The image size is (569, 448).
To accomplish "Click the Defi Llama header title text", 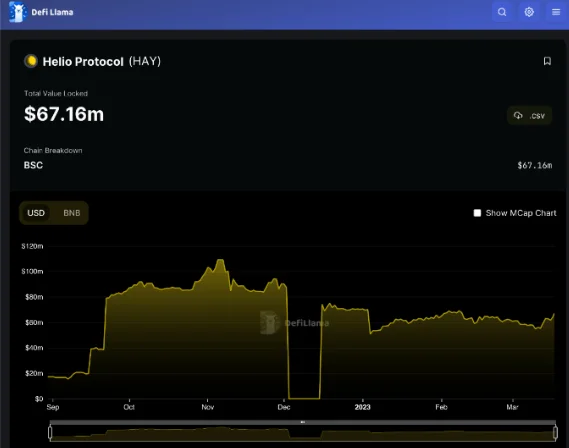I will click(x=52, y=12).
